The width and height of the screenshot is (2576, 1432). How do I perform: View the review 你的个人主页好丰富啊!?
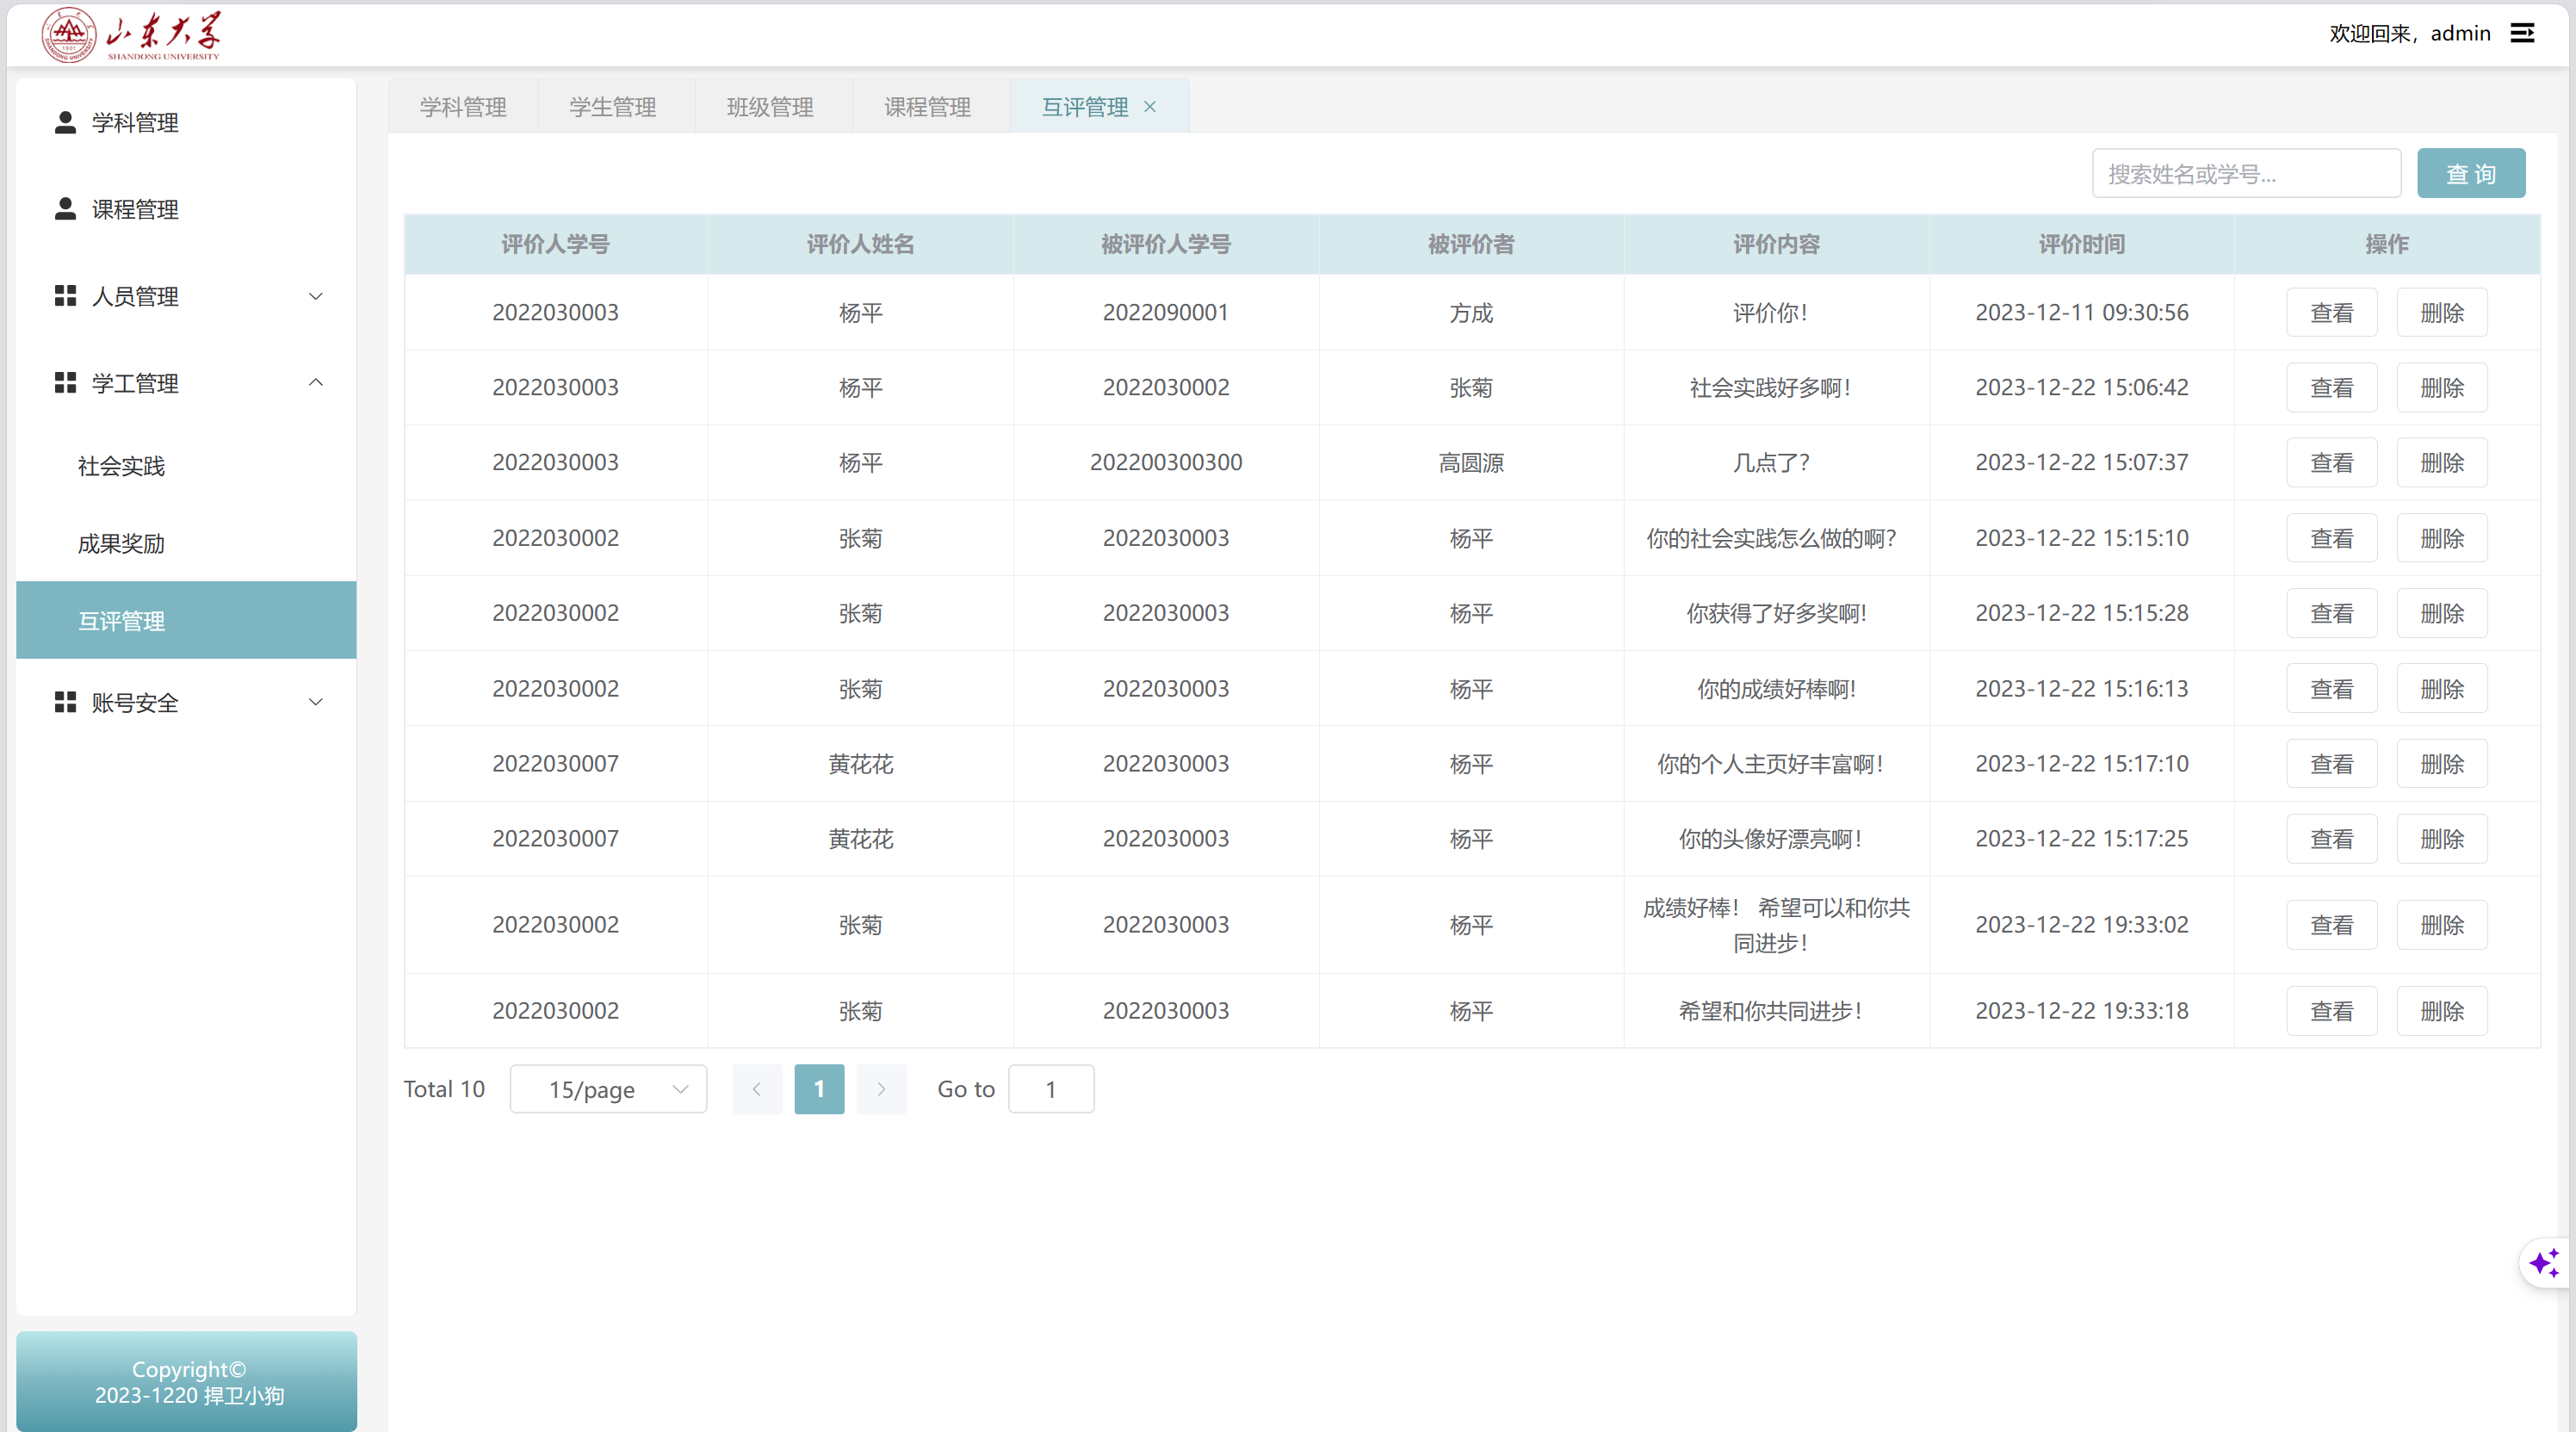pyautogui.click(x=2331, y=763)
